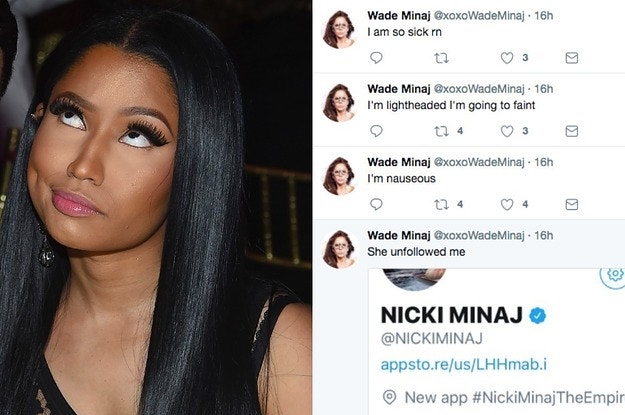Screen dimensions: 625x415
Task: Click the #NickiMinajTheEmpire hashtag
Action: pyautogui.click(x=548, y=397)
